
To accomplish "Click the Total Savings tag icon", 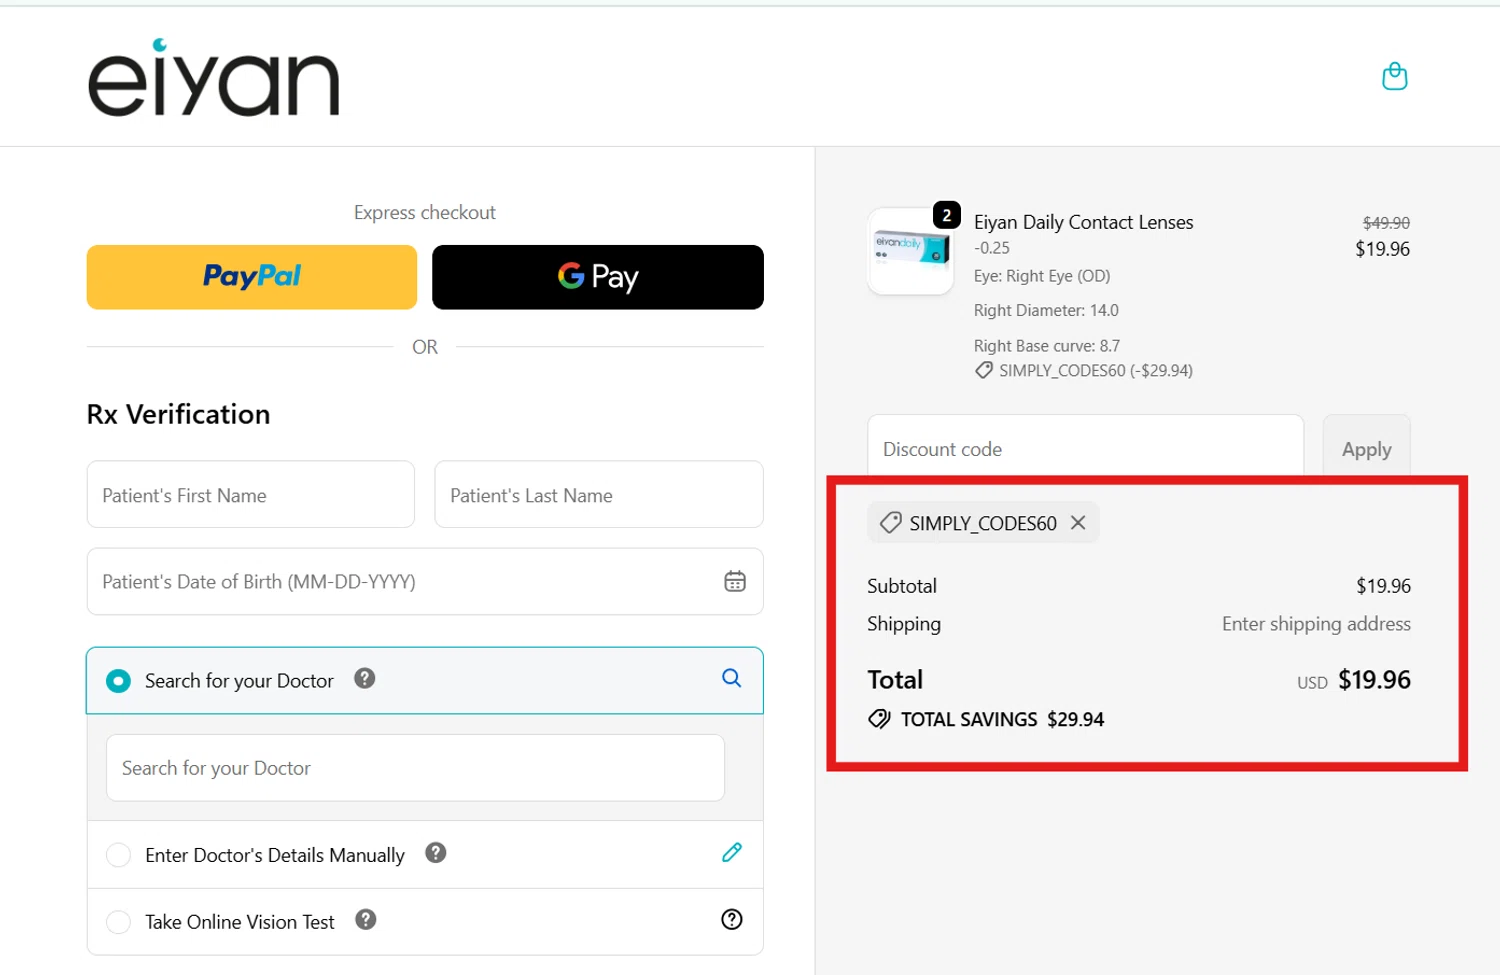I will coord(879,719).
